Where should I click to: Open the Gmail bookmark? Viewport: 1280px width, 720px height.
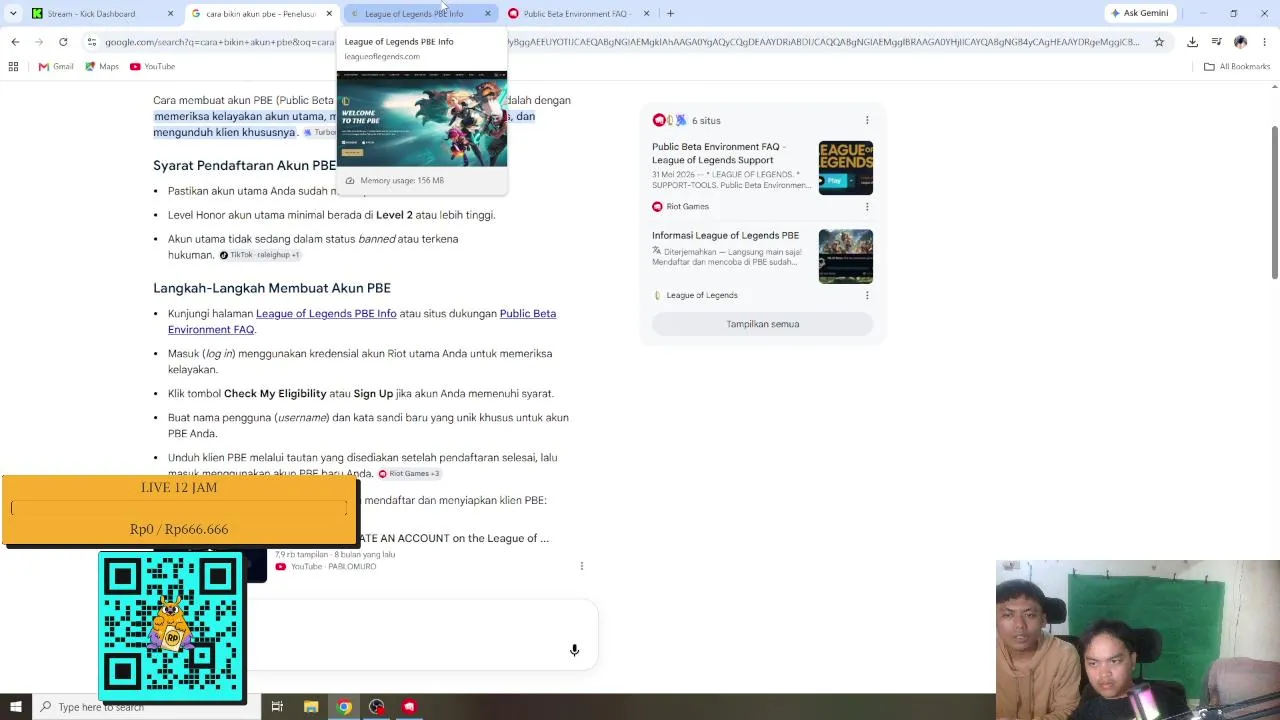click(x=56, y=66)
